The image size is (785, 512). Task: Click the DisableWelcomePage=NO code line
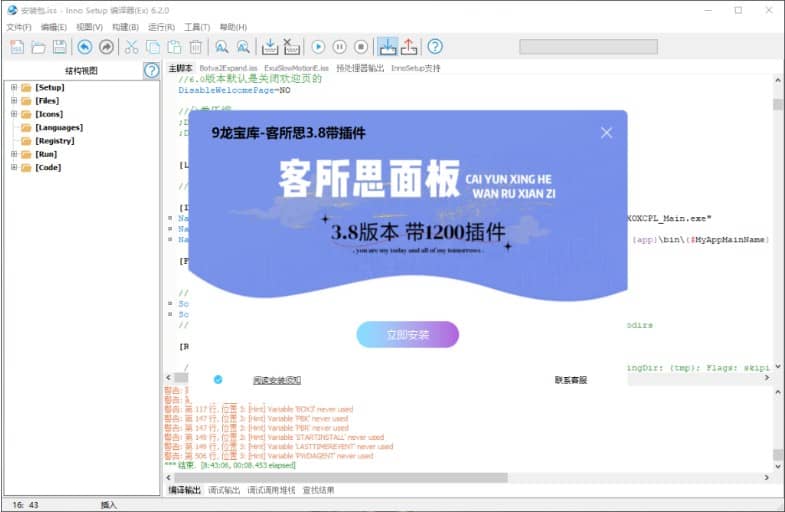(x=234, y=90)
